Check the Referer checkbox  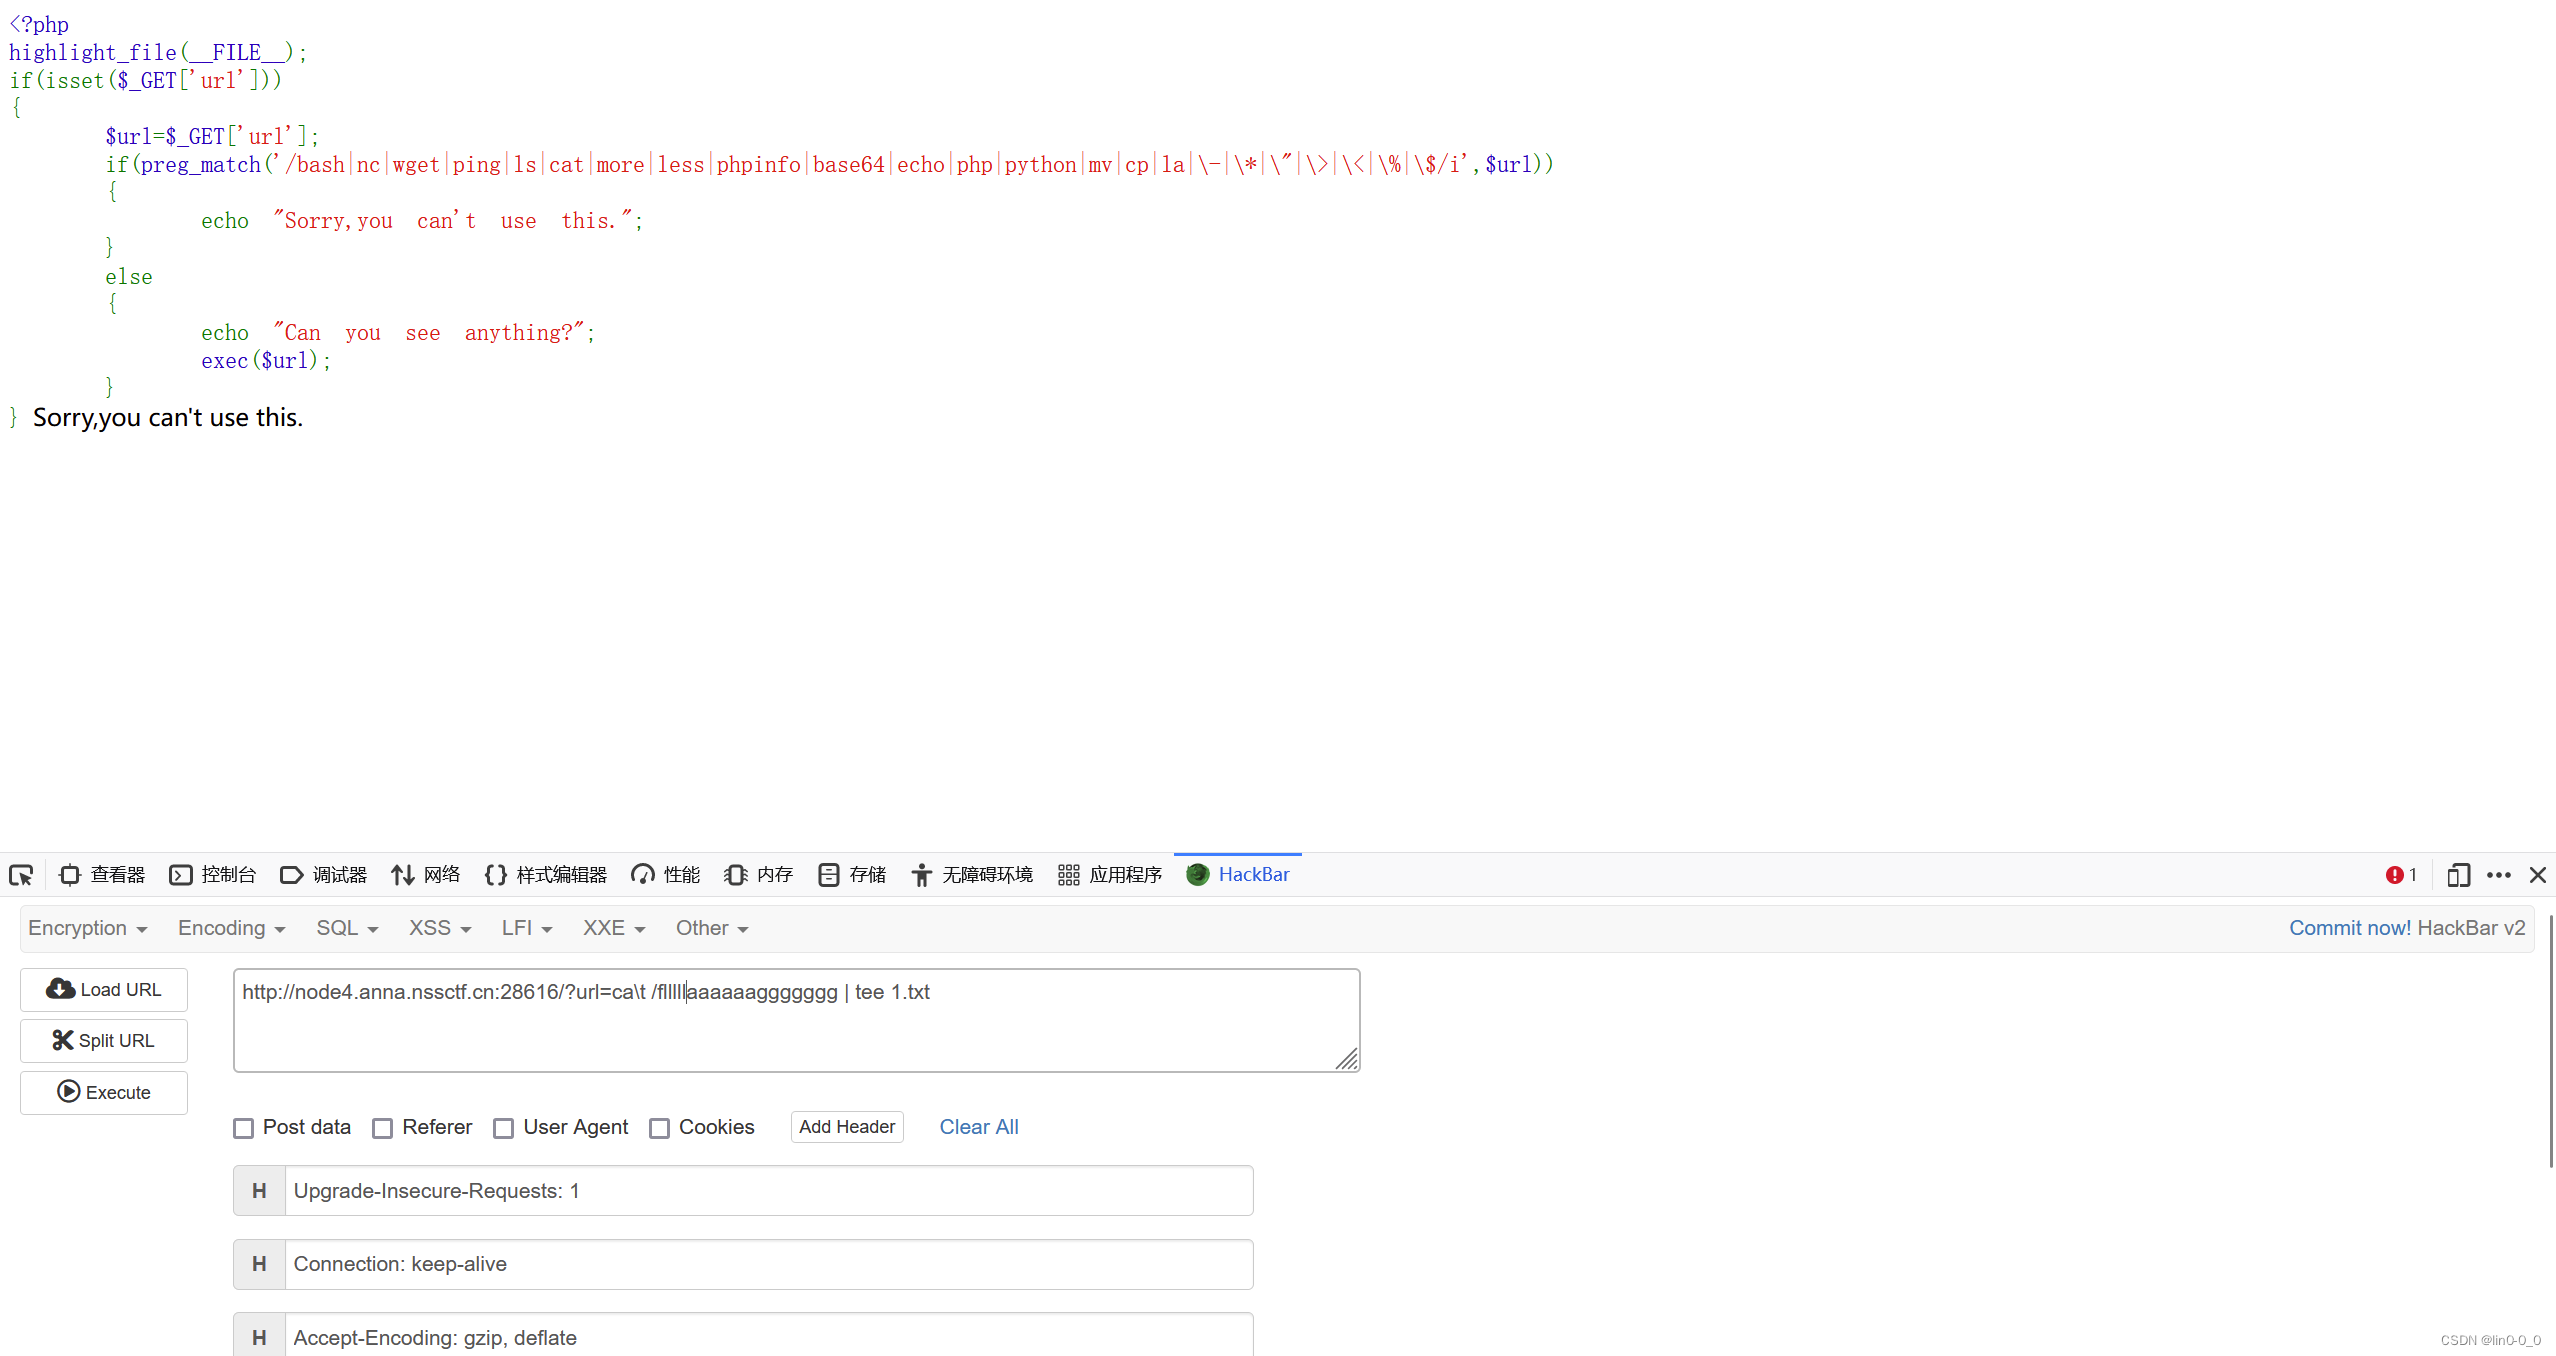[x=383, y=1128]
